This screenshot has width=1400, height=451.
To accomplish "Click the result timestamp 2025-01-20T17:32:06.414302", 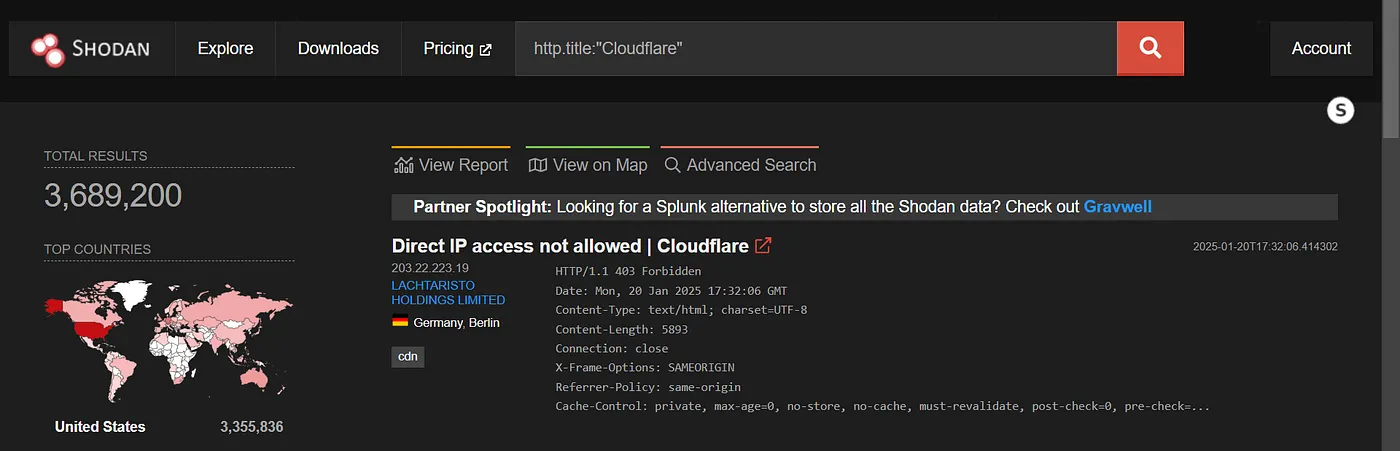I will pos(1265,246).
